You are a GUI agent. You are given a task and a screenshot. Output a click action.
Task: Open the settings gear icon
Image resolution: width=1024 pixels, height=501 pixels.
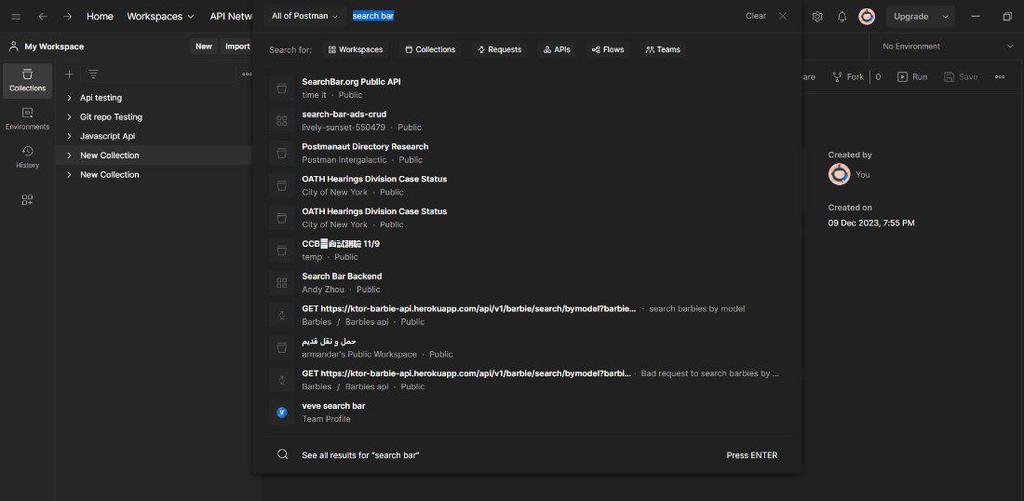point(817,16)
